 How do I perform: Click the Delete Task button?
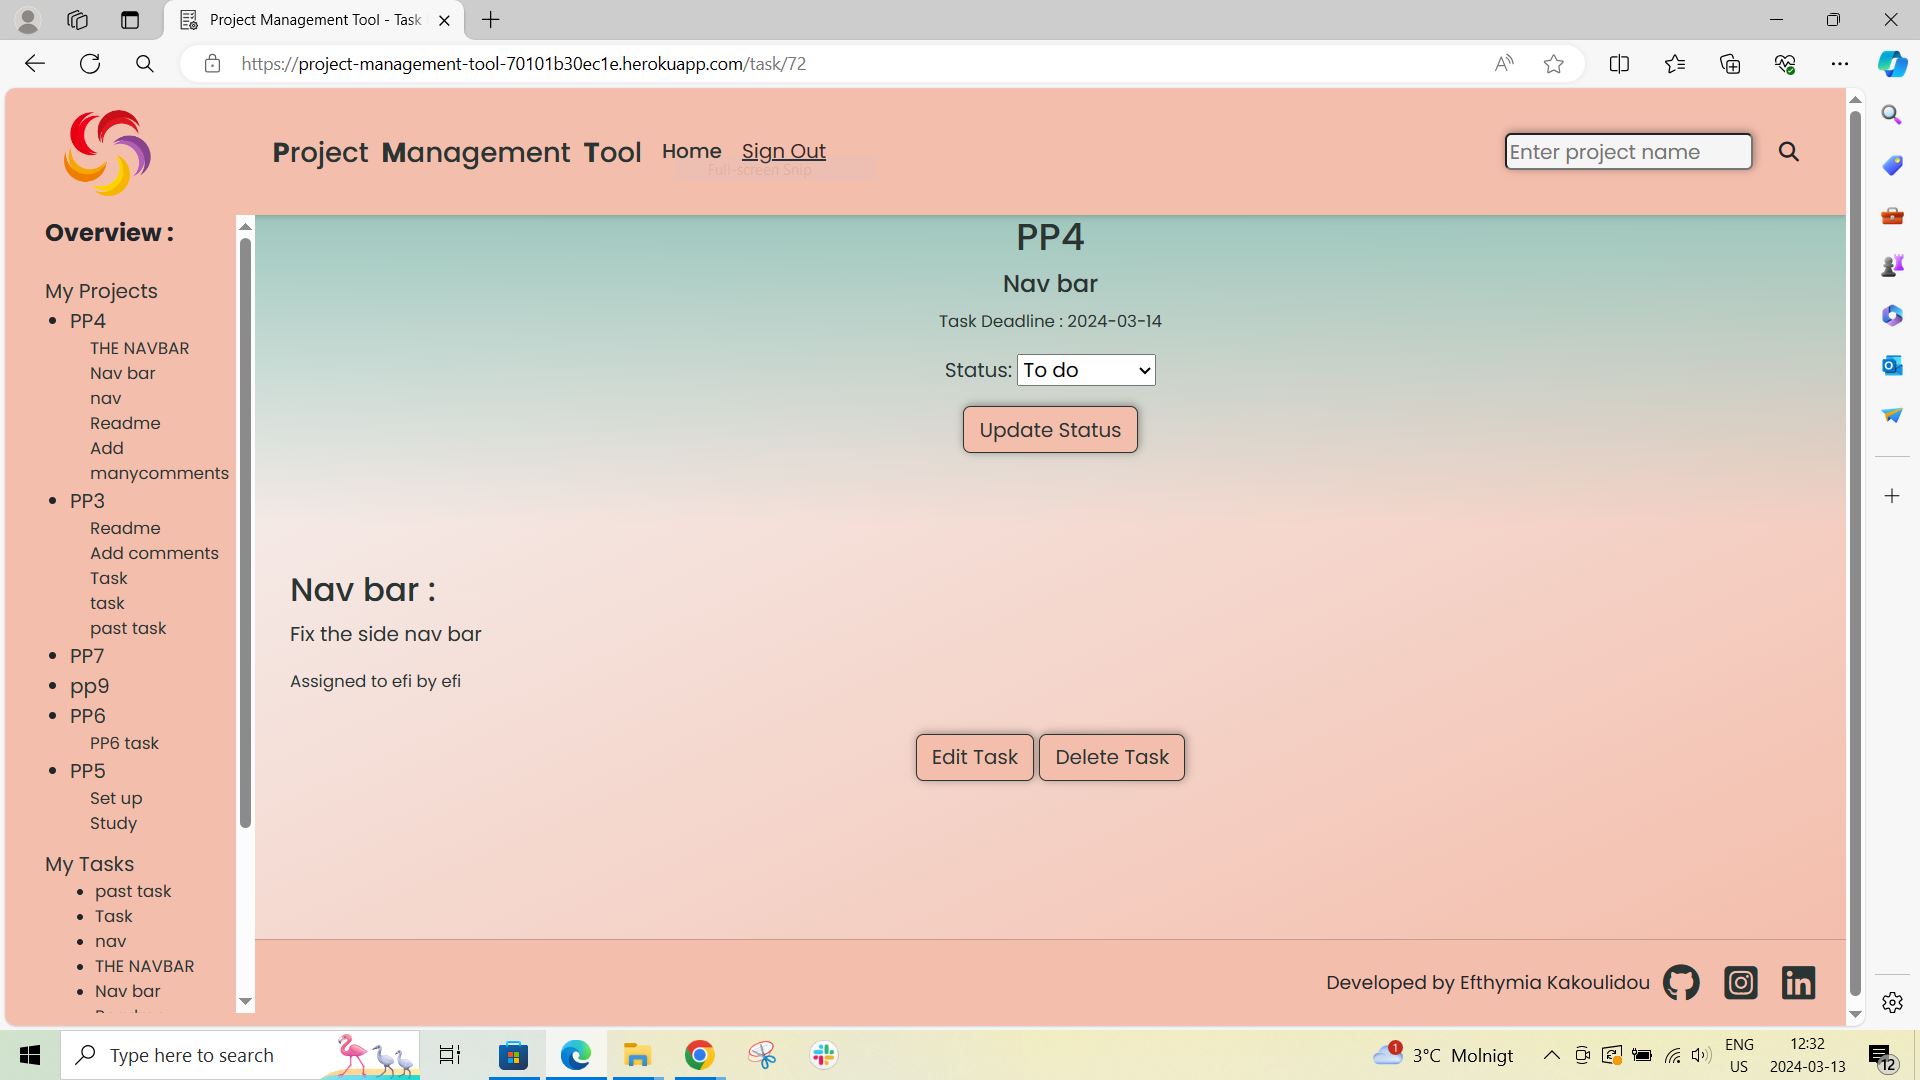pyautogui.click(x=1111, y=757)
